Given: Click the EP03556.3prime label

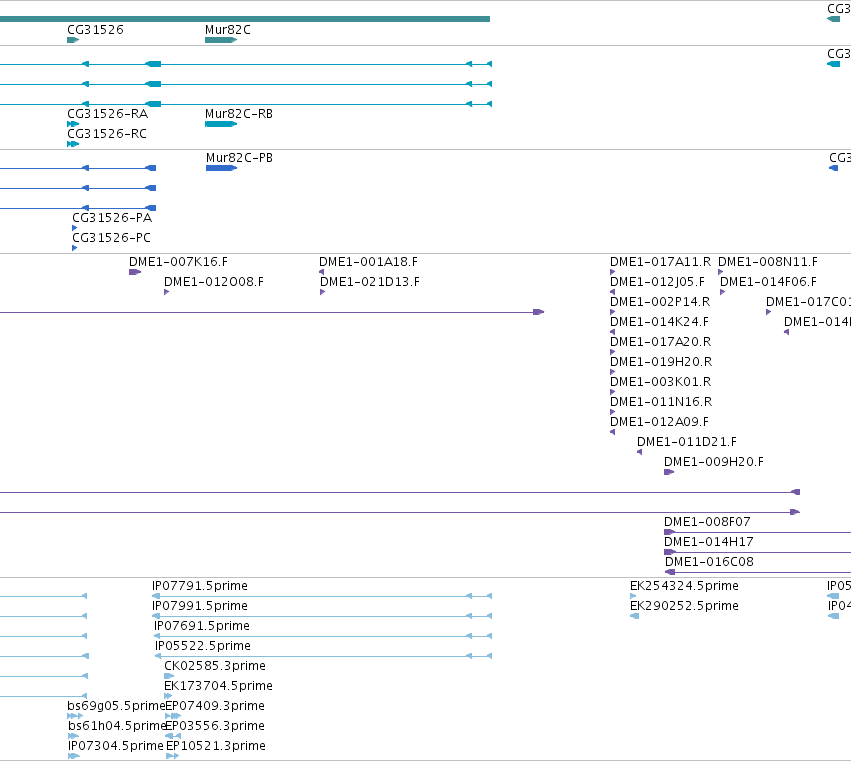Looking at the screenshot, I should click(x=215, y=727).
